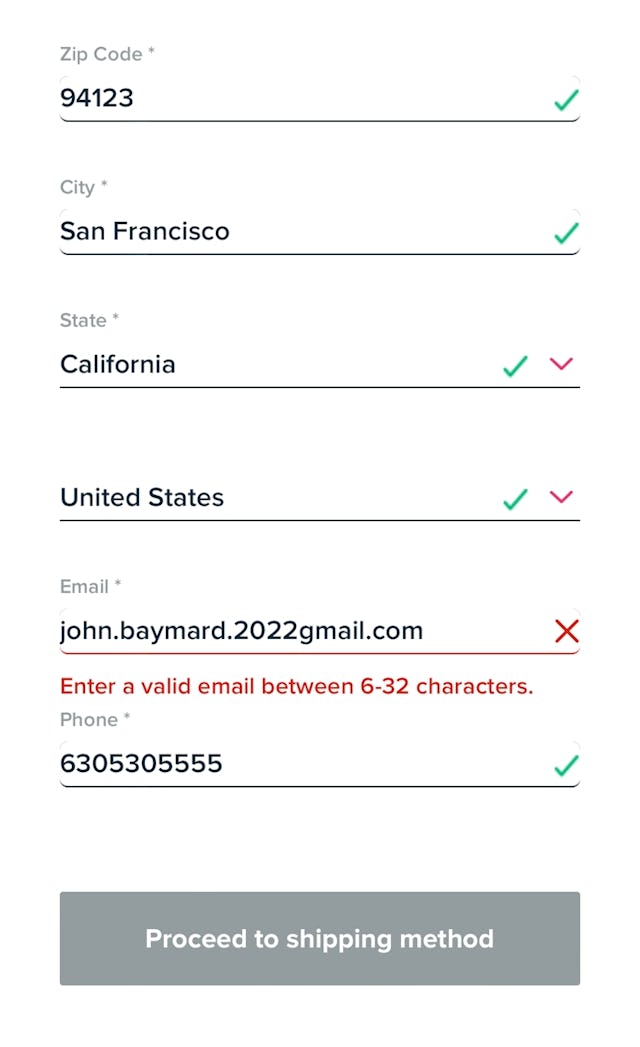Click the green checkmark beside United States
Image resolution: width=640 pixels, height=1047 pixels.
click(x=514, y=499)
